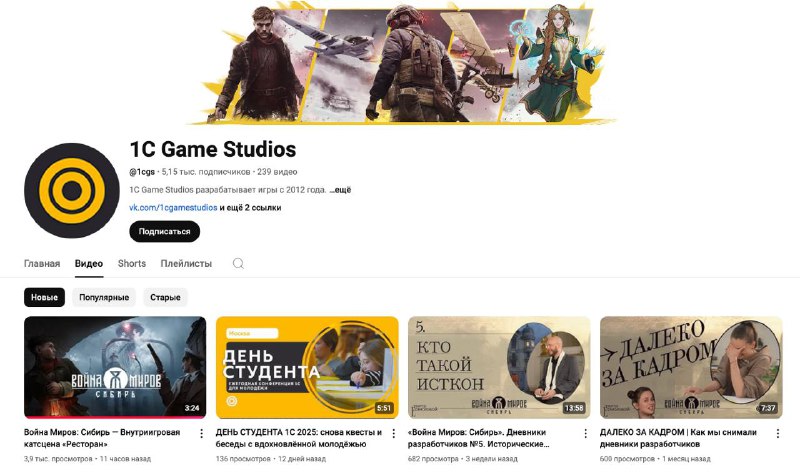Expand channel description with ...ещё
The height and width of the screenshot is (476, 800).
point(340,190)
